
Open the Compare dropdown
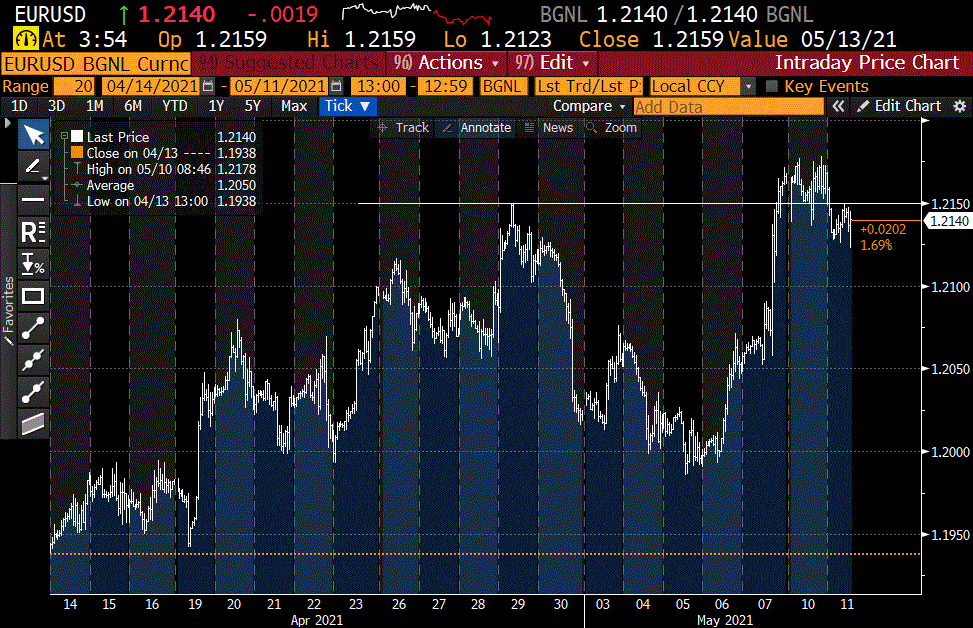tap(589, 106)
